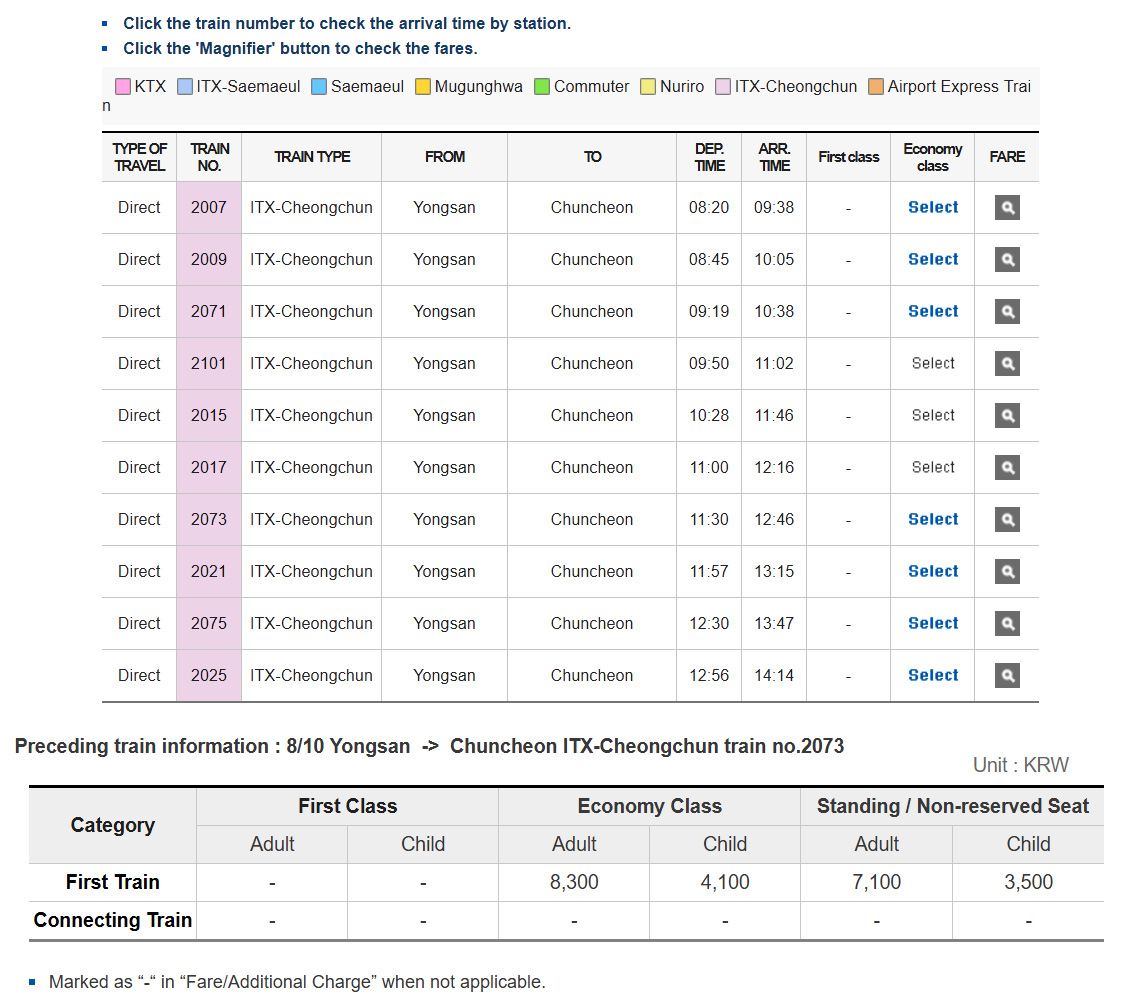The height and width of the screenshot is (1002, 1128).
Task: Click train number 2075
Action: tap(209, 624)
